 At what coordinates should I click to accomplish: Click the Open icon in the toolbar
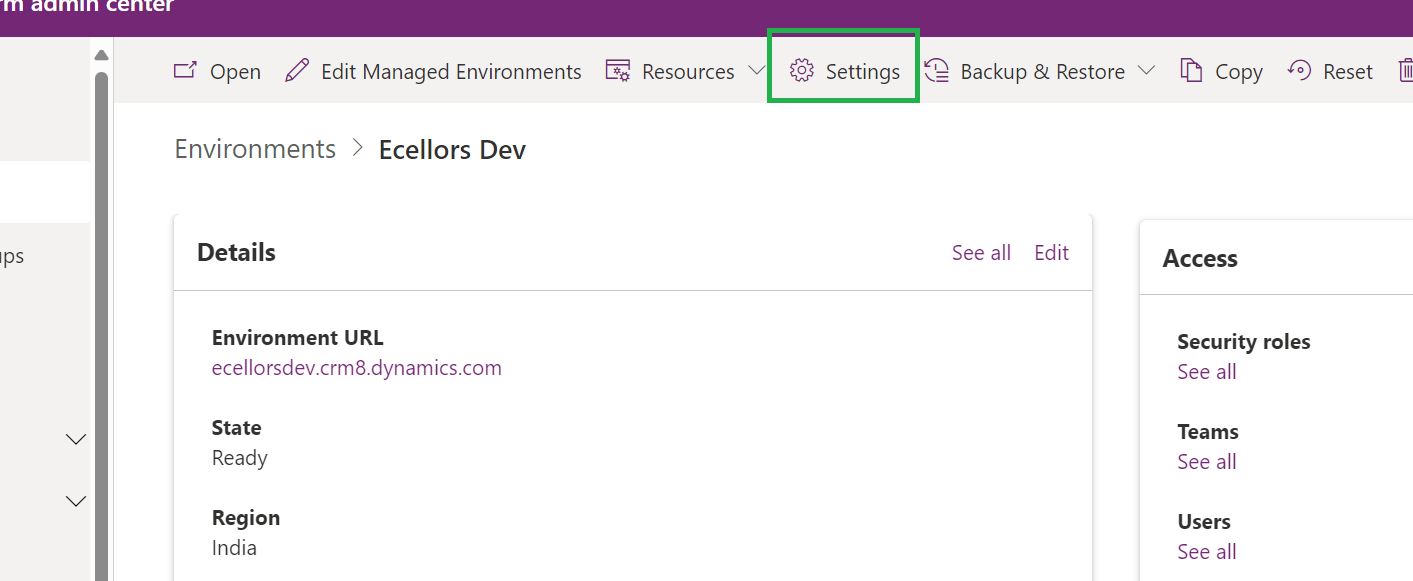185,71
